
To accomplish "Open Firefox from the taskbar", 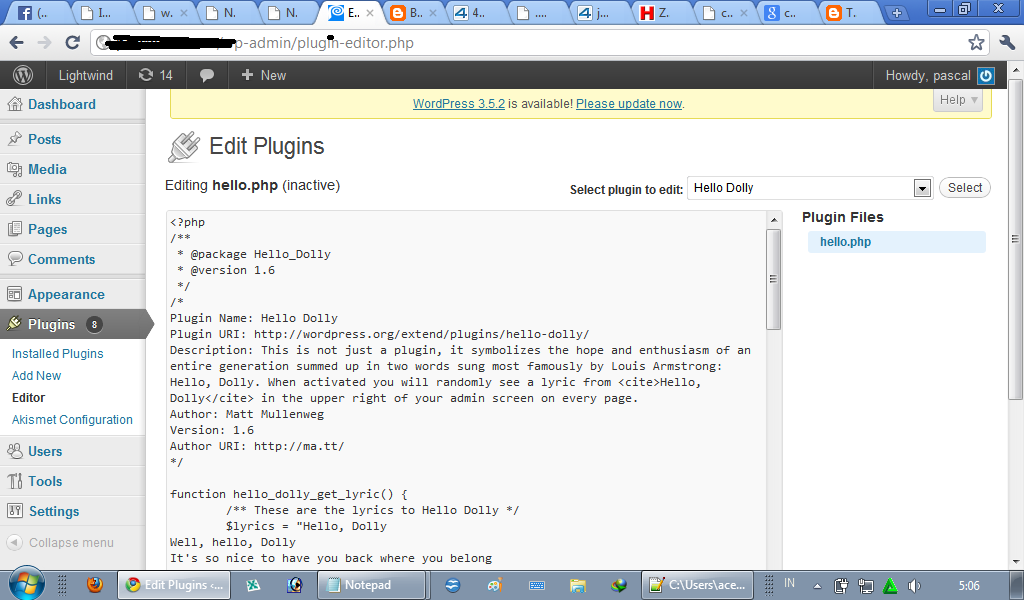I will point(95,584).
